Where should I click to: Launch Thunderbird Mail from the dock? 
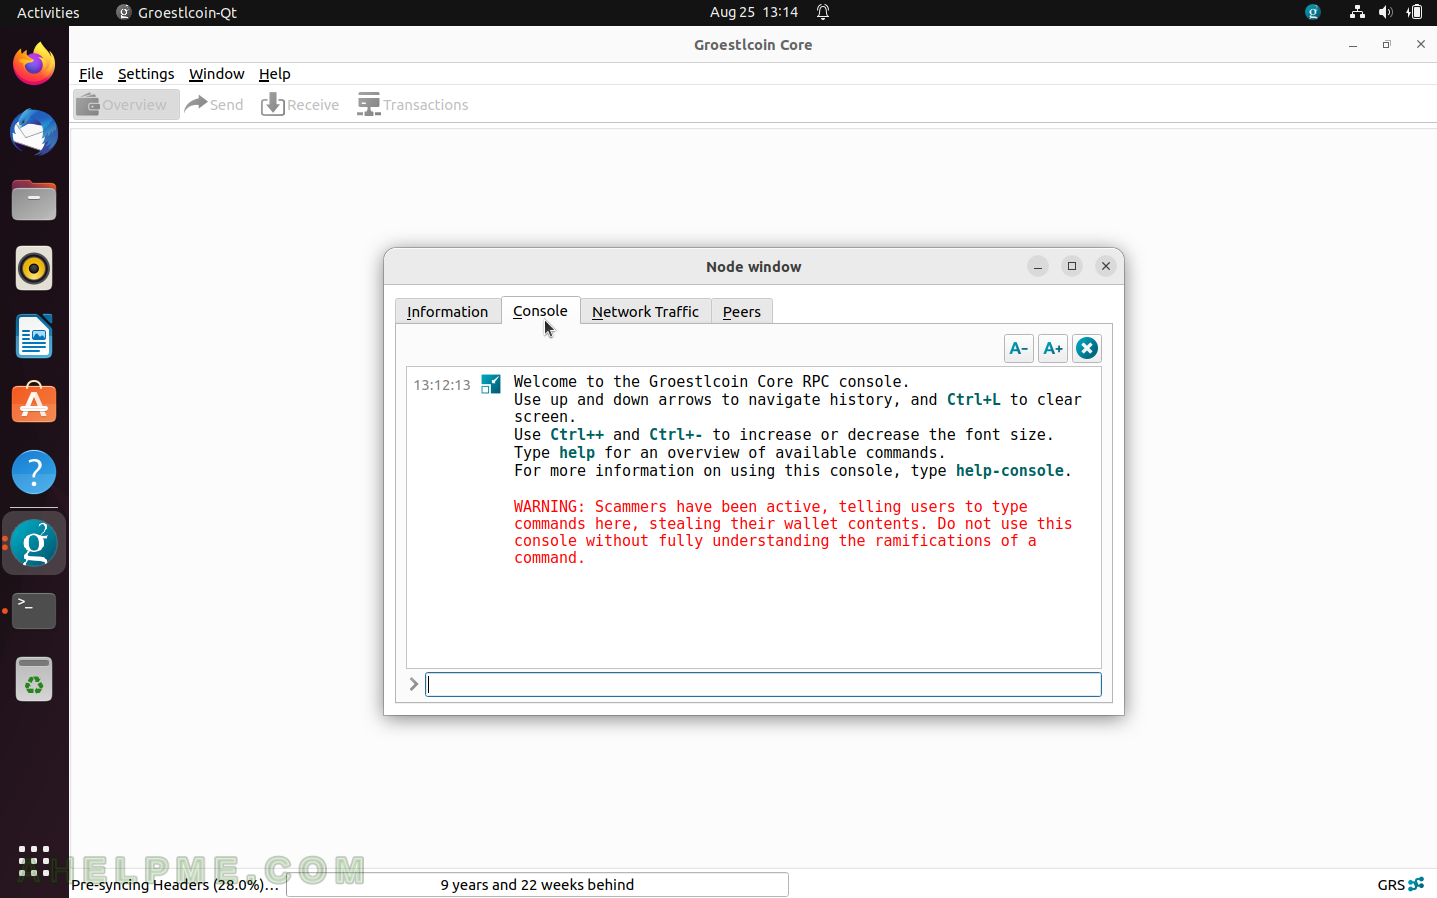coord(34,133)
